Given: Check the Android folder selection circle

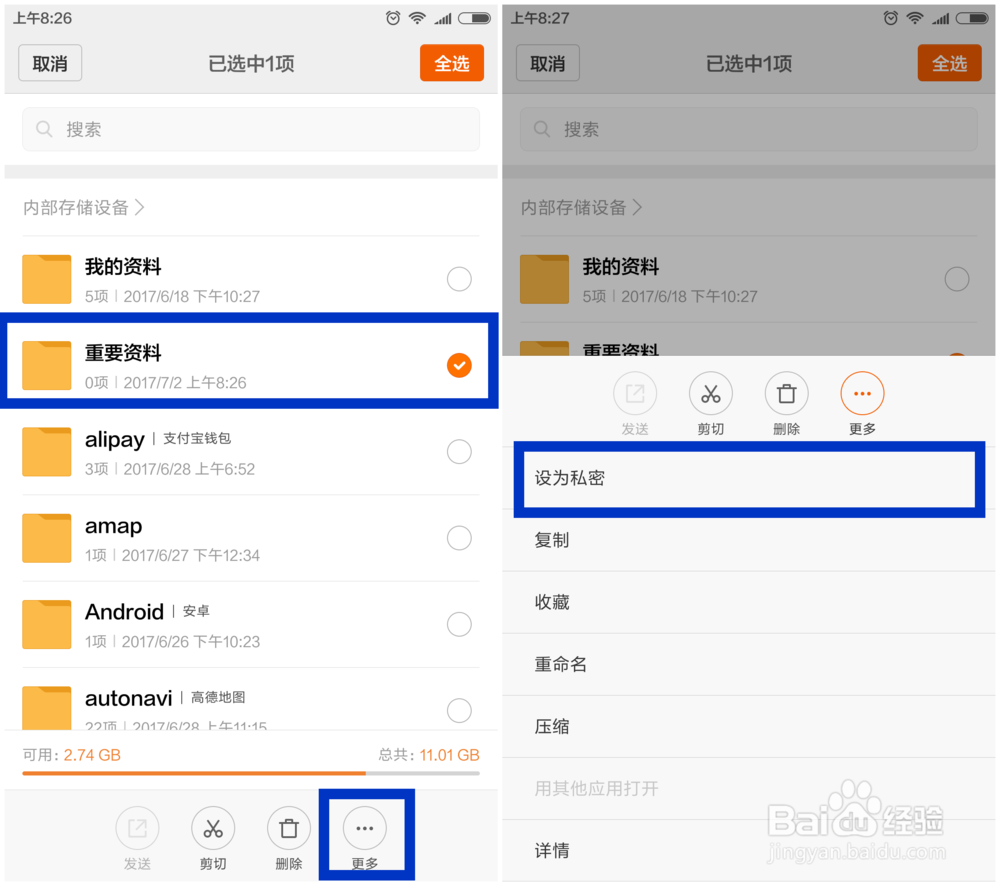Looking at the screenshot, I should [x=459, y=624].
